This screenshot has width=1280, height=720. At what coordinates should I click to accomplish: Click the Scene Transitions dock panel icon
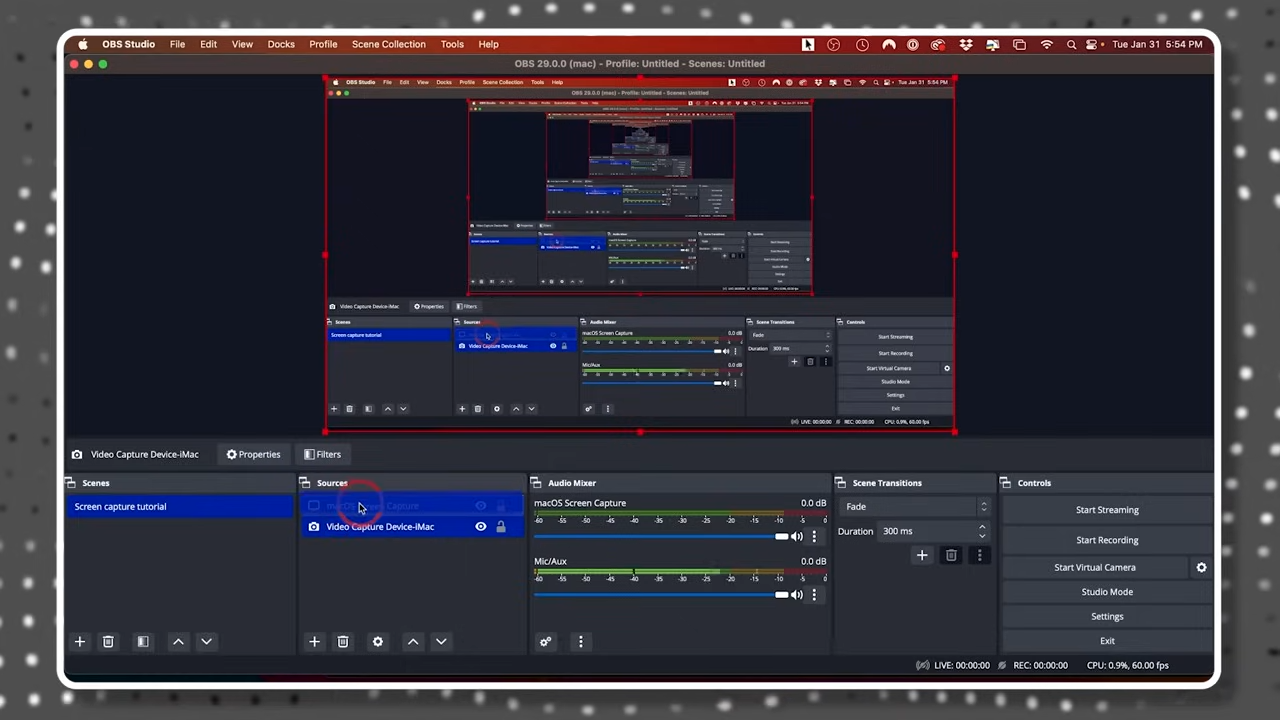coord(841,483)
